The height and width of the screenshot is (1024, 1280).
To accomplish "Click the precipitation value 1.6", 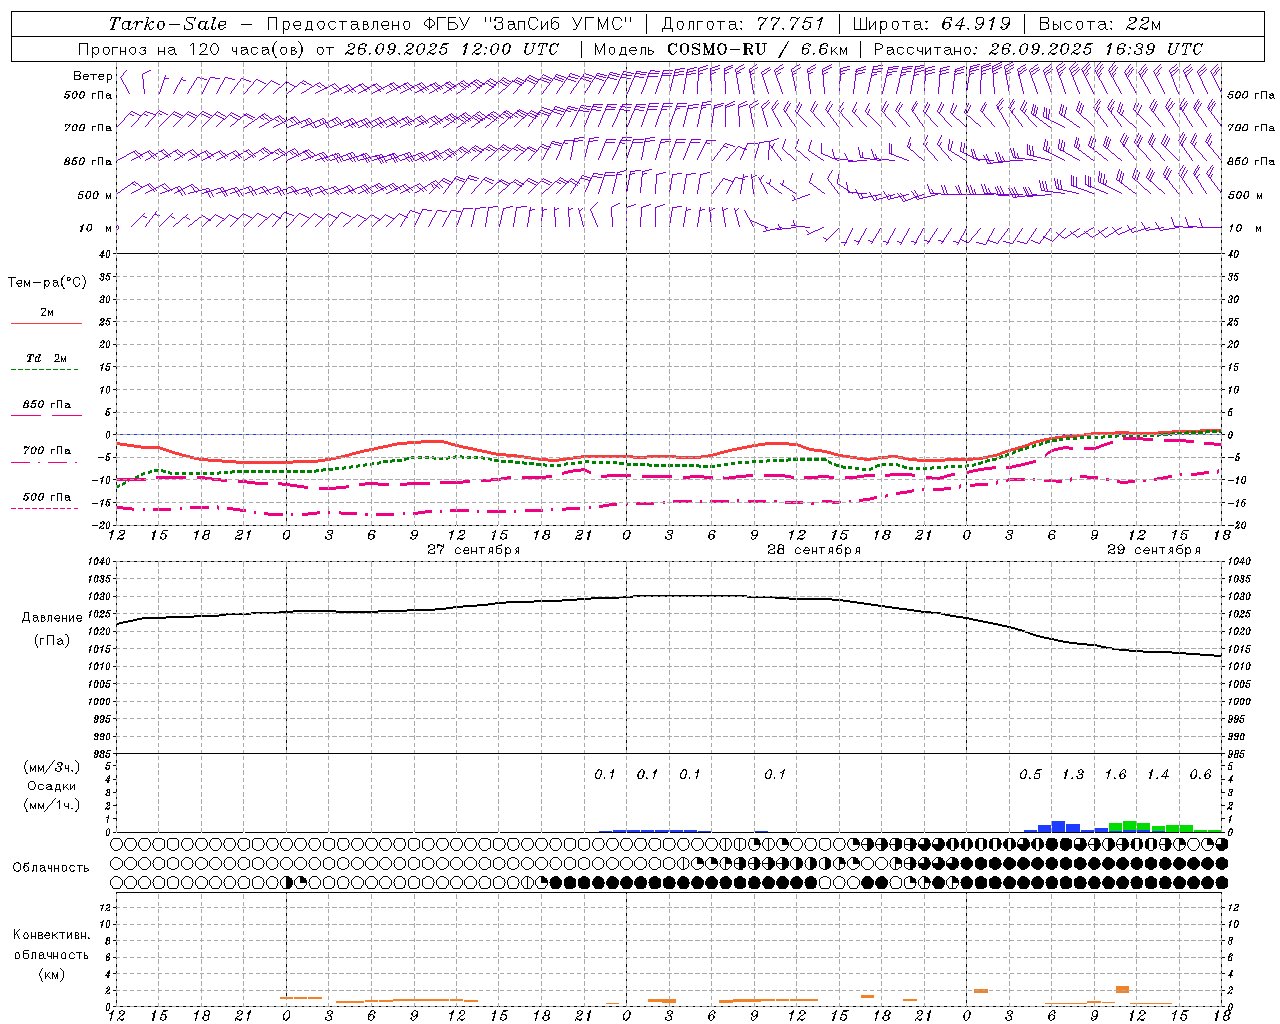I will click(x=1115, y=775).
